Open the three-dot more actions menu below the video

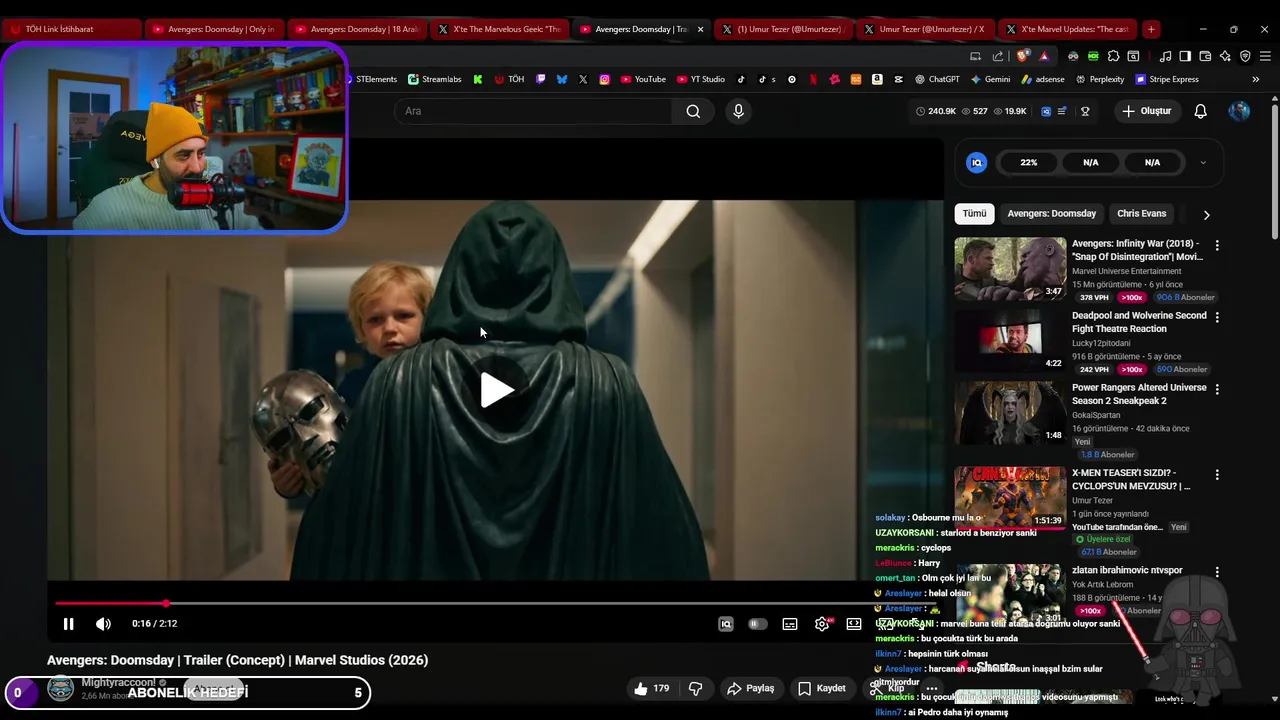(932, 688)
